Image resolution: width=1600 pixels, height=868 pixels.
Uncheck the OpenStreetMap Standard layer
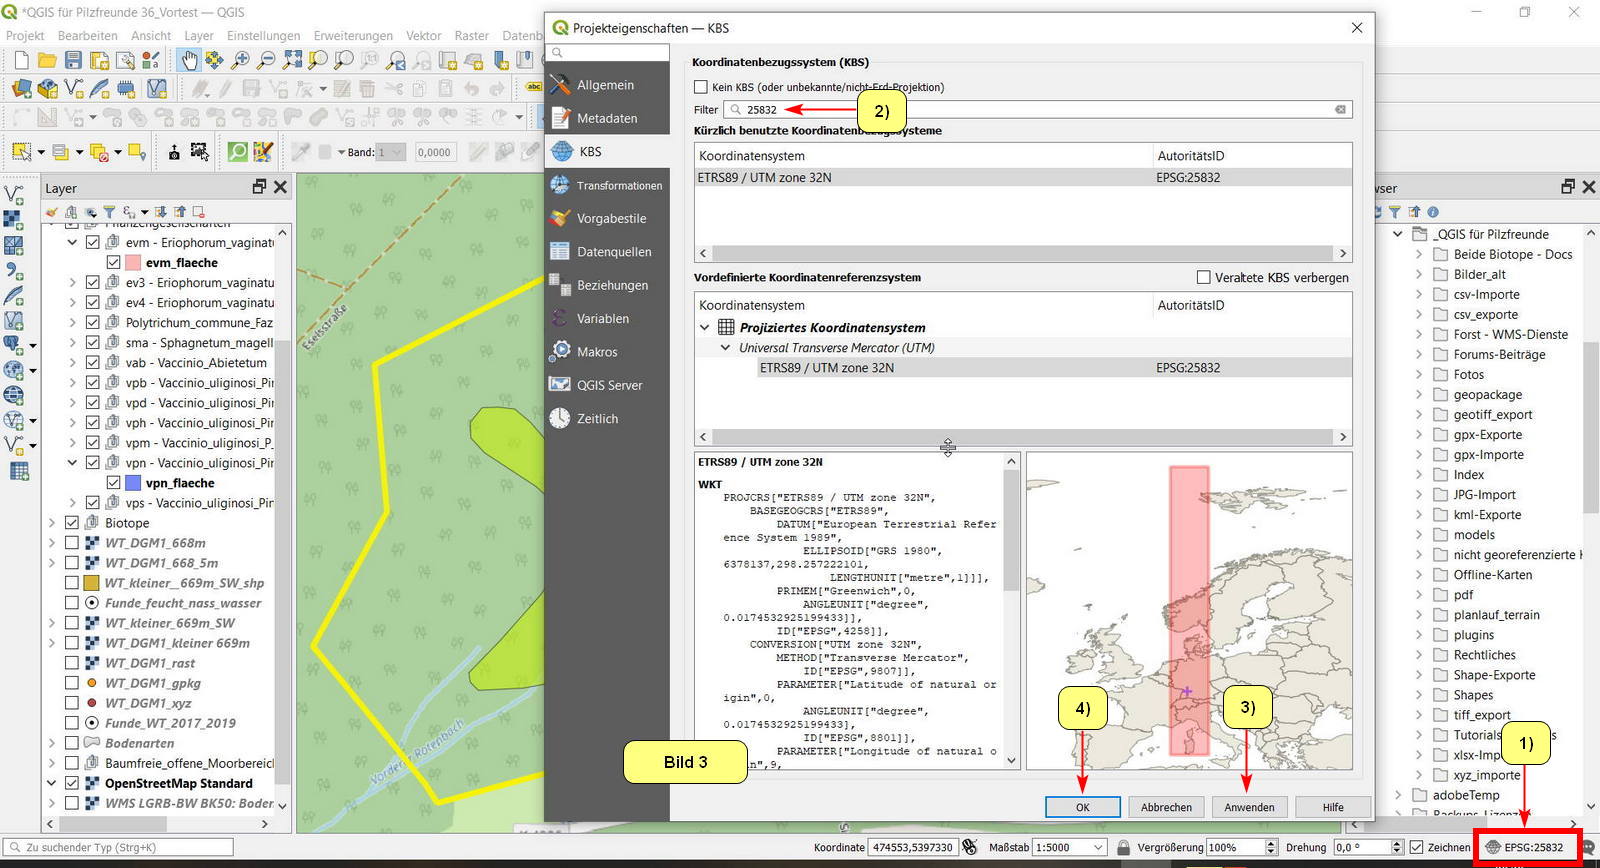(x=72, y=783)
